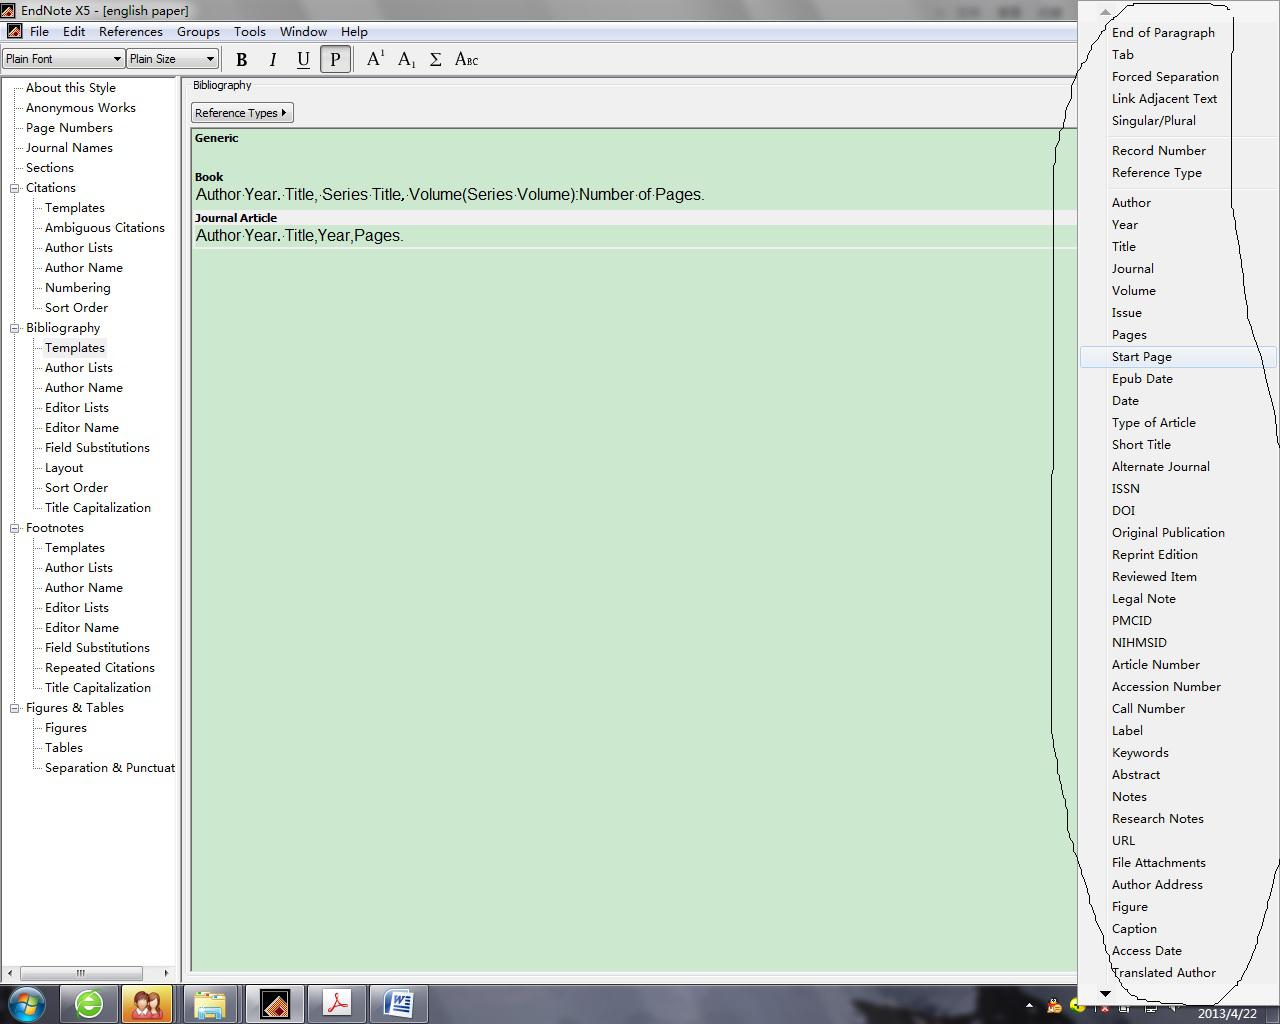
Task: Open the Reference Types dropdown button
Action: point(242,113)
